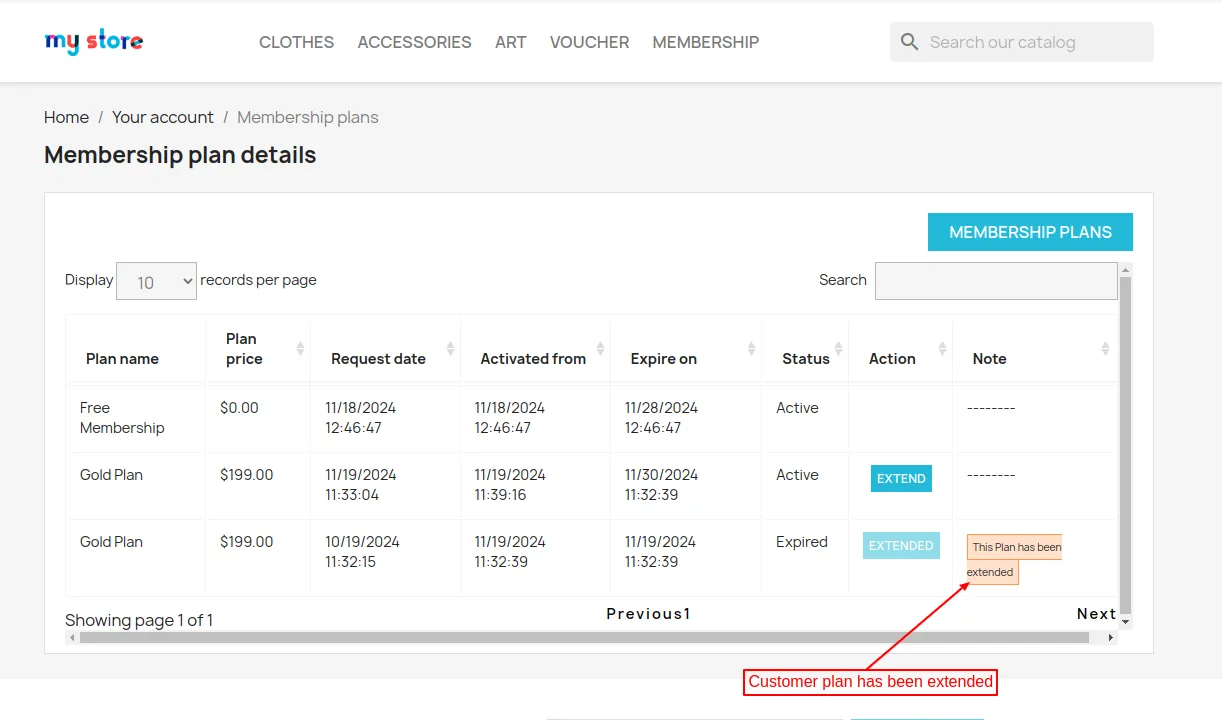Sort by Note column arrows
This screenshot has width=1222, height=720.
pyautogui.click(x=1105, y=348)
